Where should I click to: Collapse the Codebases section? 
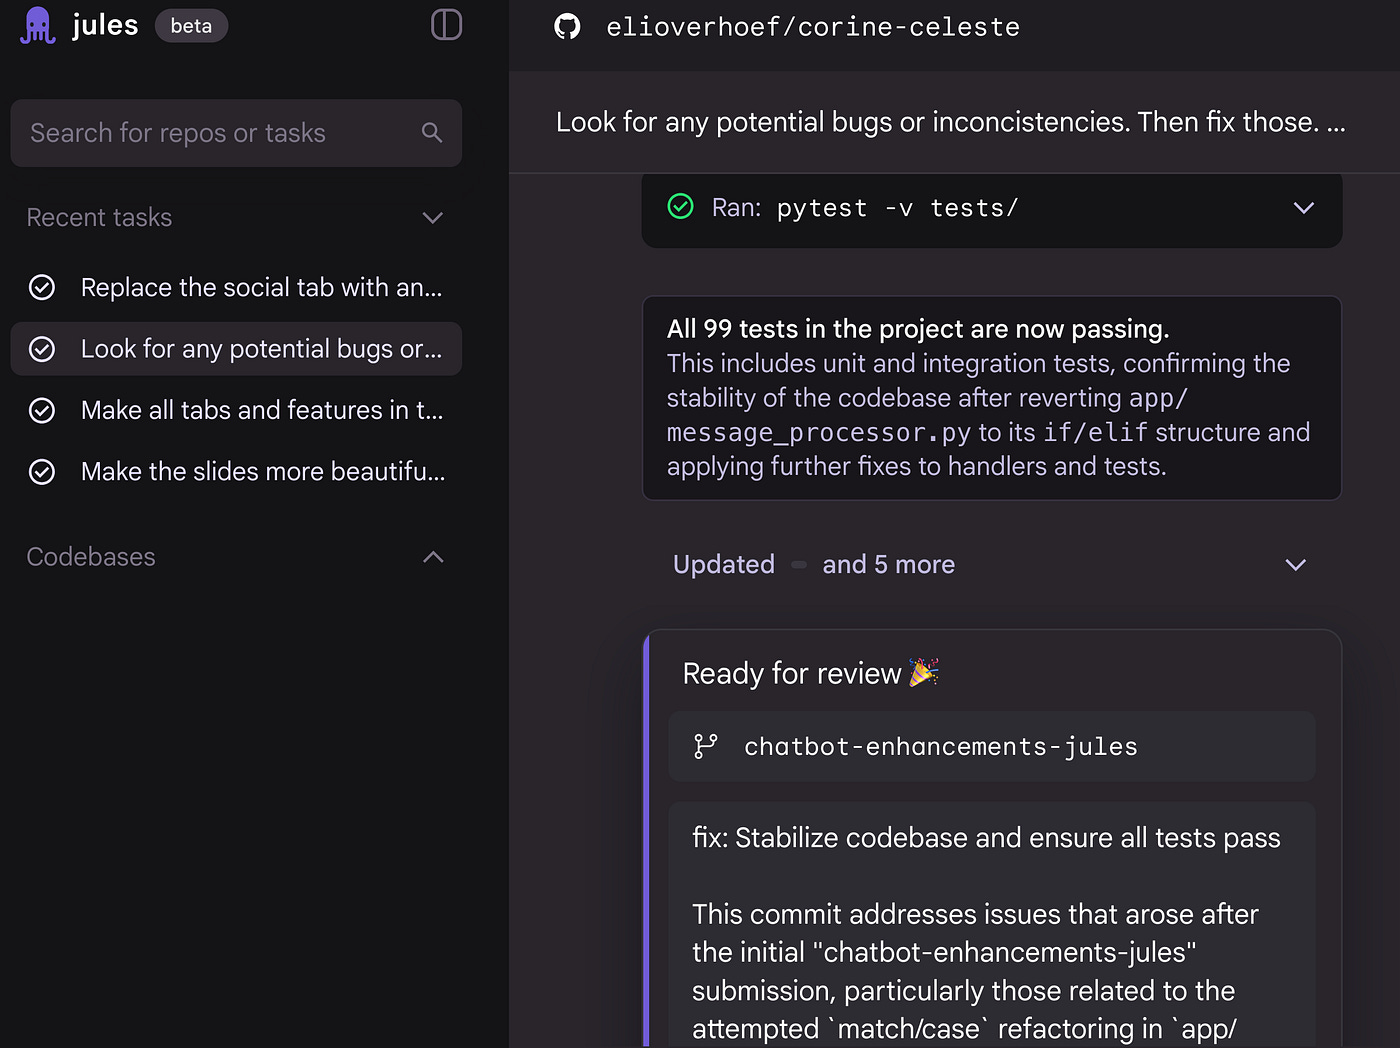432,557
